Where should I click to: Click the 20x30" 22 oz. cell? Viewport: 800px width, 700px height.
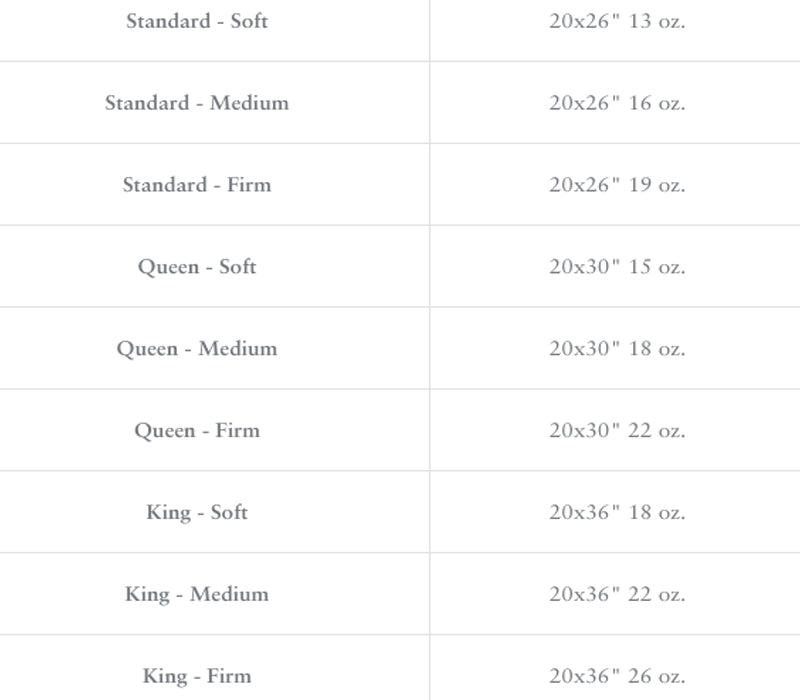pyautogui.click(x=616, y=431)
